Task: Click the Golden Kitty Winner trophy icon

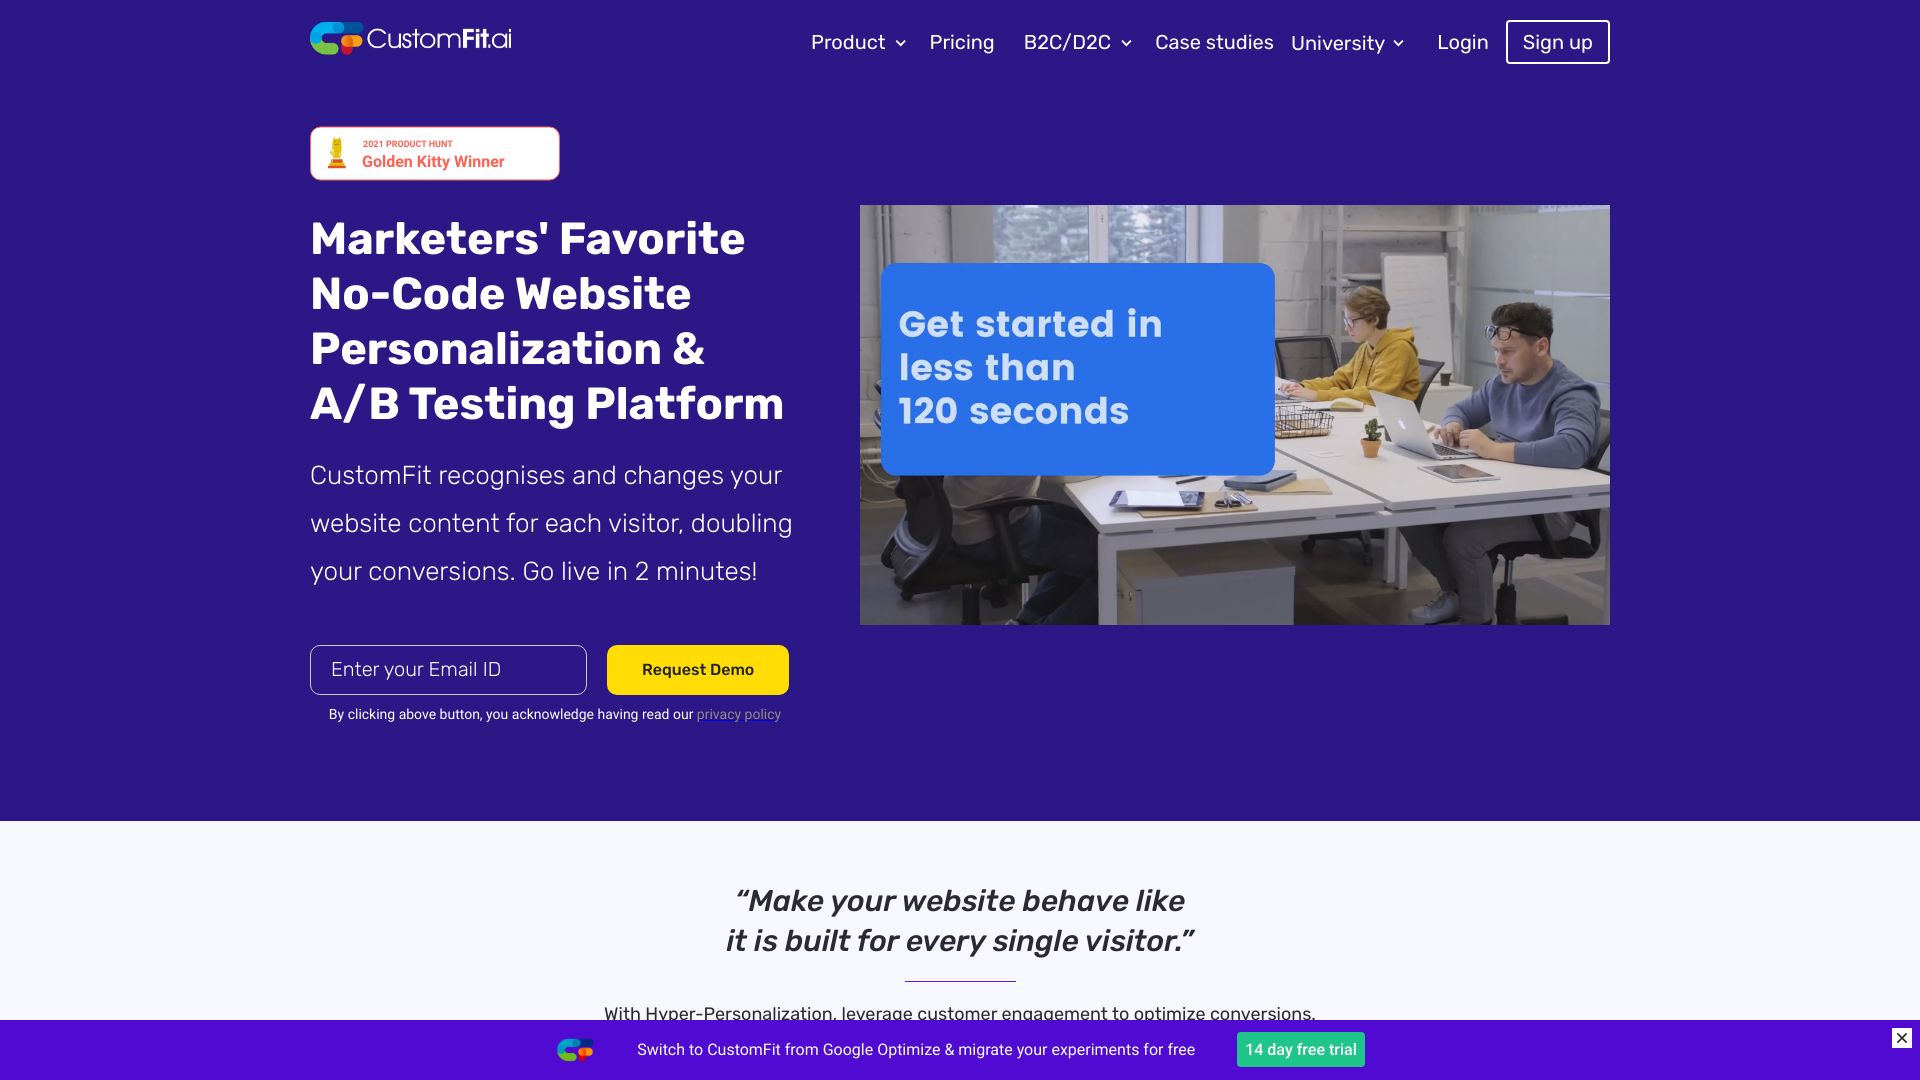Action: [x=339, y=153]
